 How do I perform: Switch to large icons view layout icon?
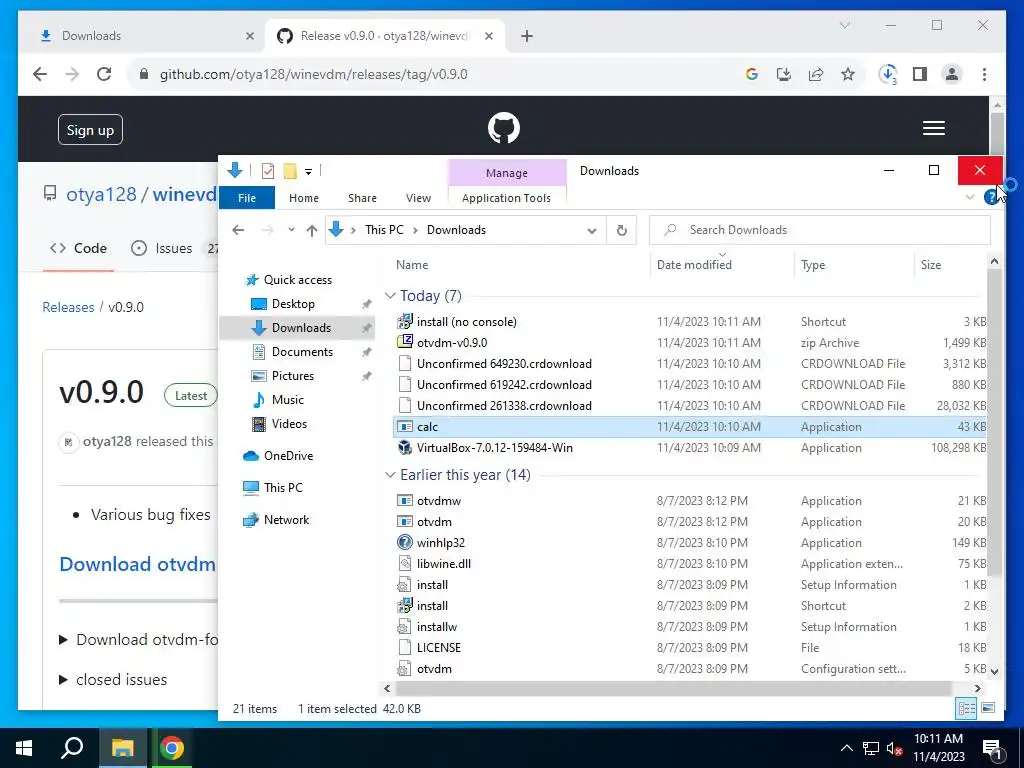point(988,709)
